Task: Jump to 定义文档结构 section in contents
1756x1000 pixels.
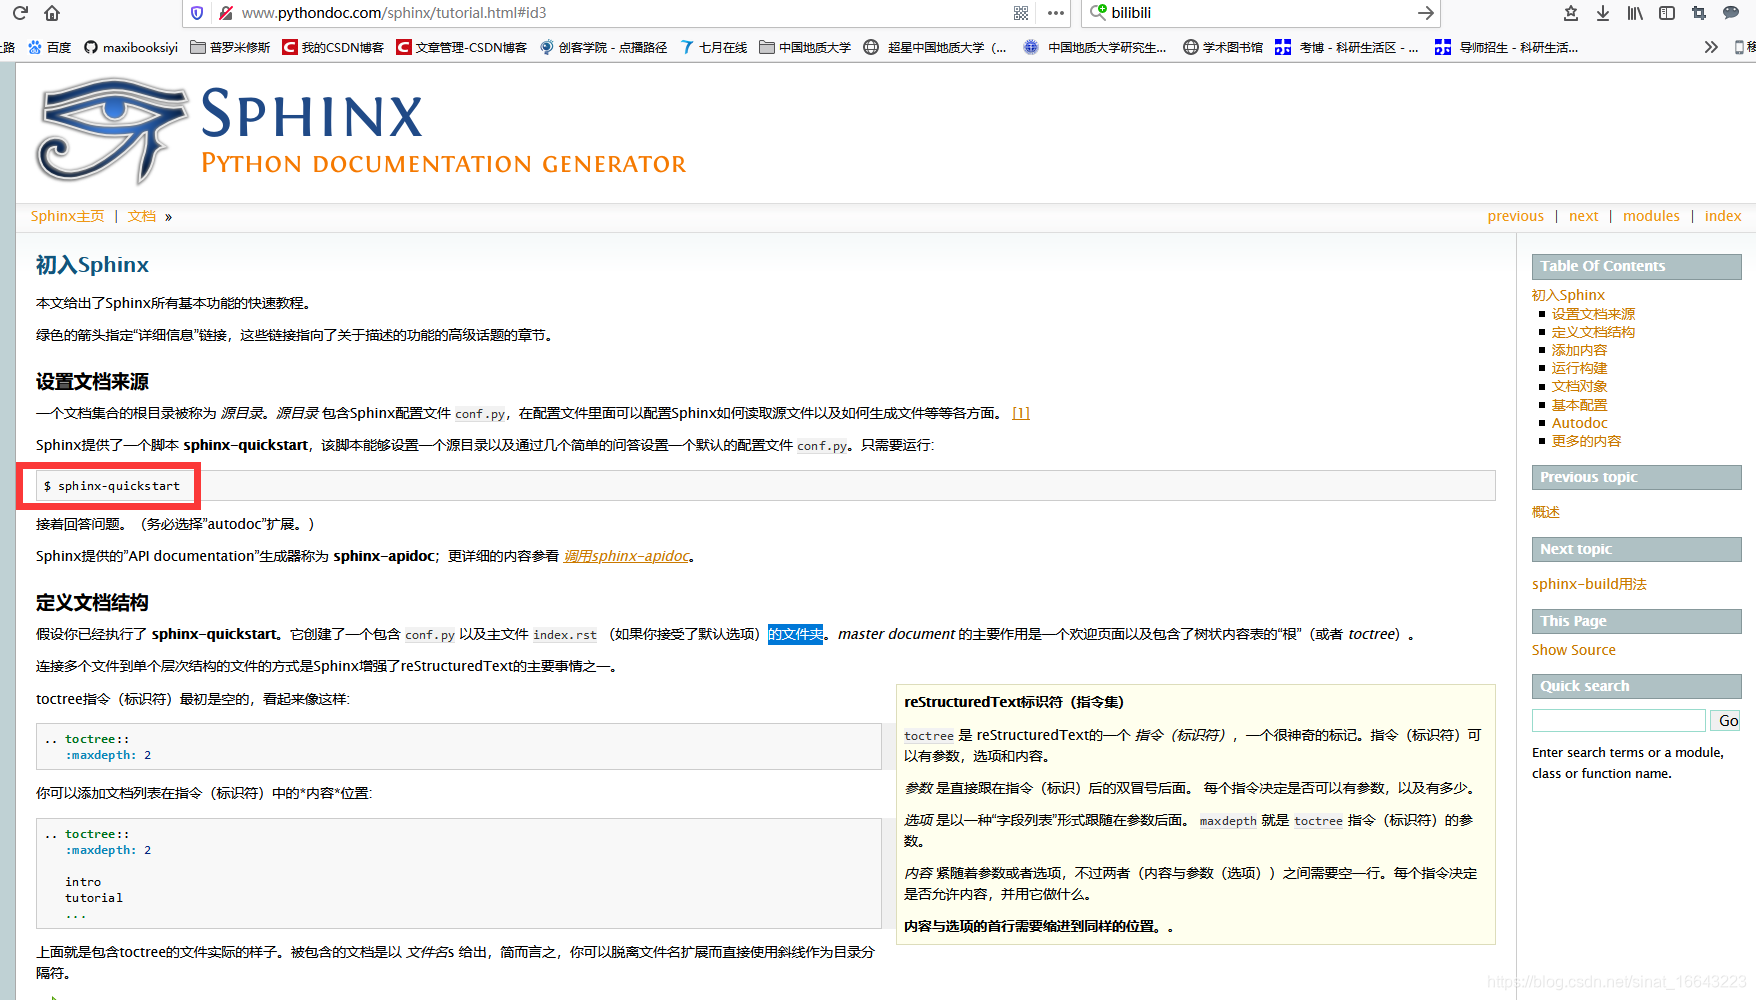Action: coord(1593,332)
